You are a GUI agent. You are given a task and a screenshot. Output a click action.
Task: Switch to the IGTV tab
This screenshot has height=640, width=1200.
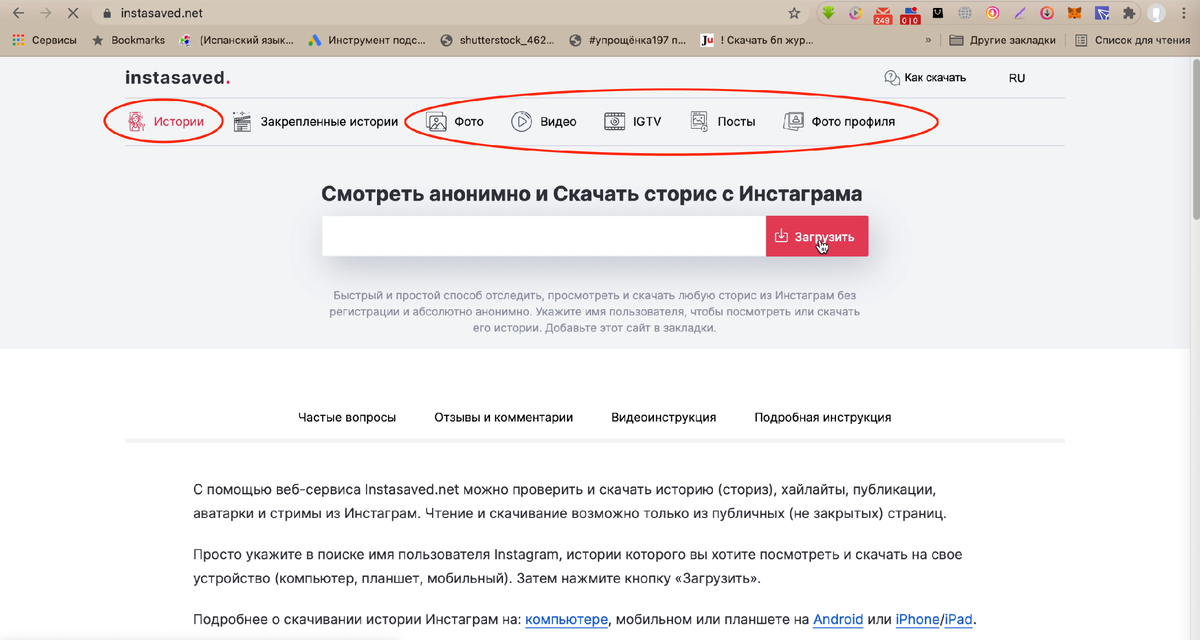click(x=632, y=122)
